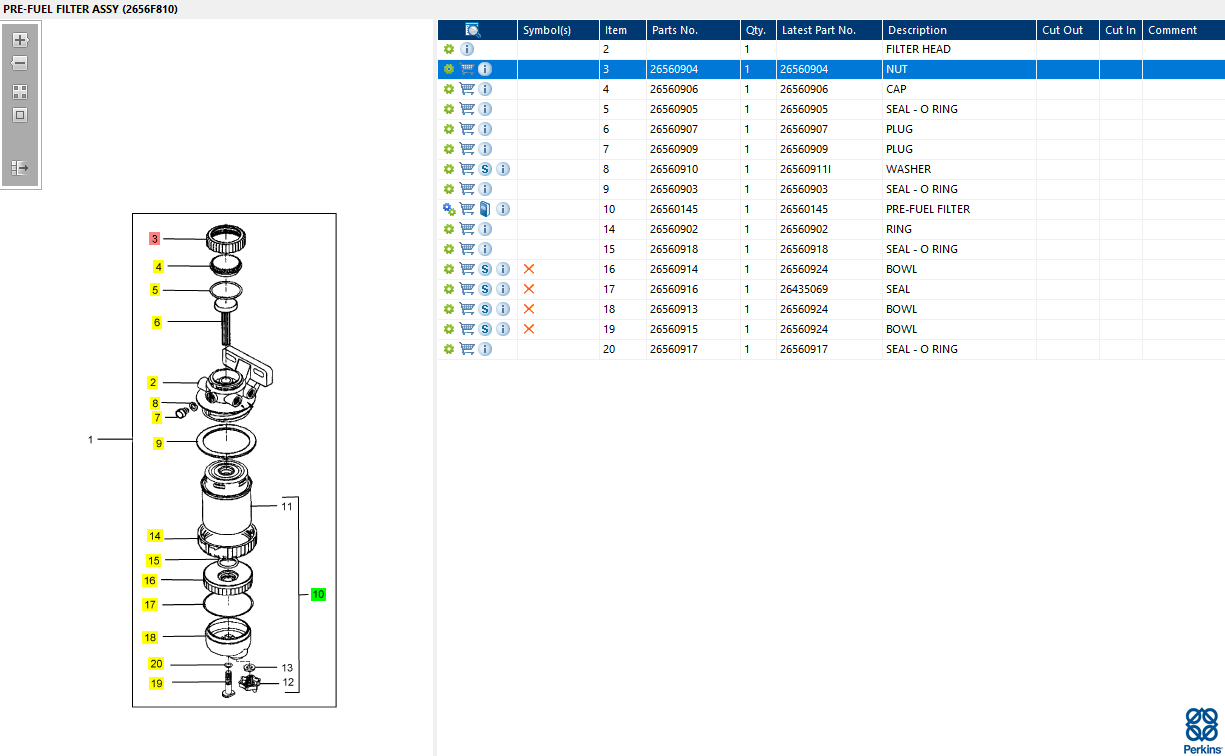The width and height of the screenshot is (1225, 756).
Task: Add CAP 26560906 to cart
Action: [467, 89]
